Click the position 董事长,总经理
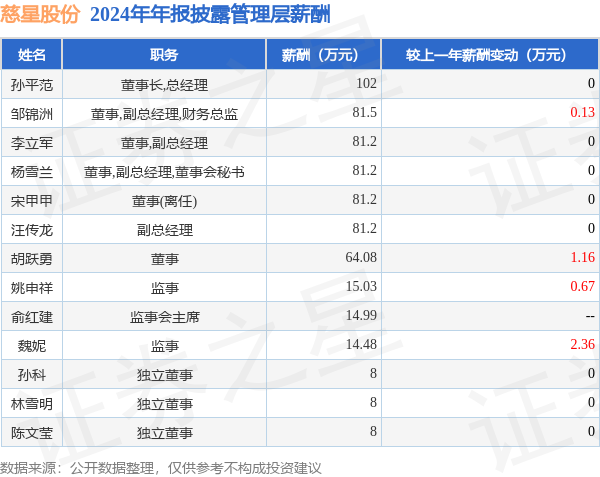The width and height of the screenshot is (600, 477). tap(164, 85)
